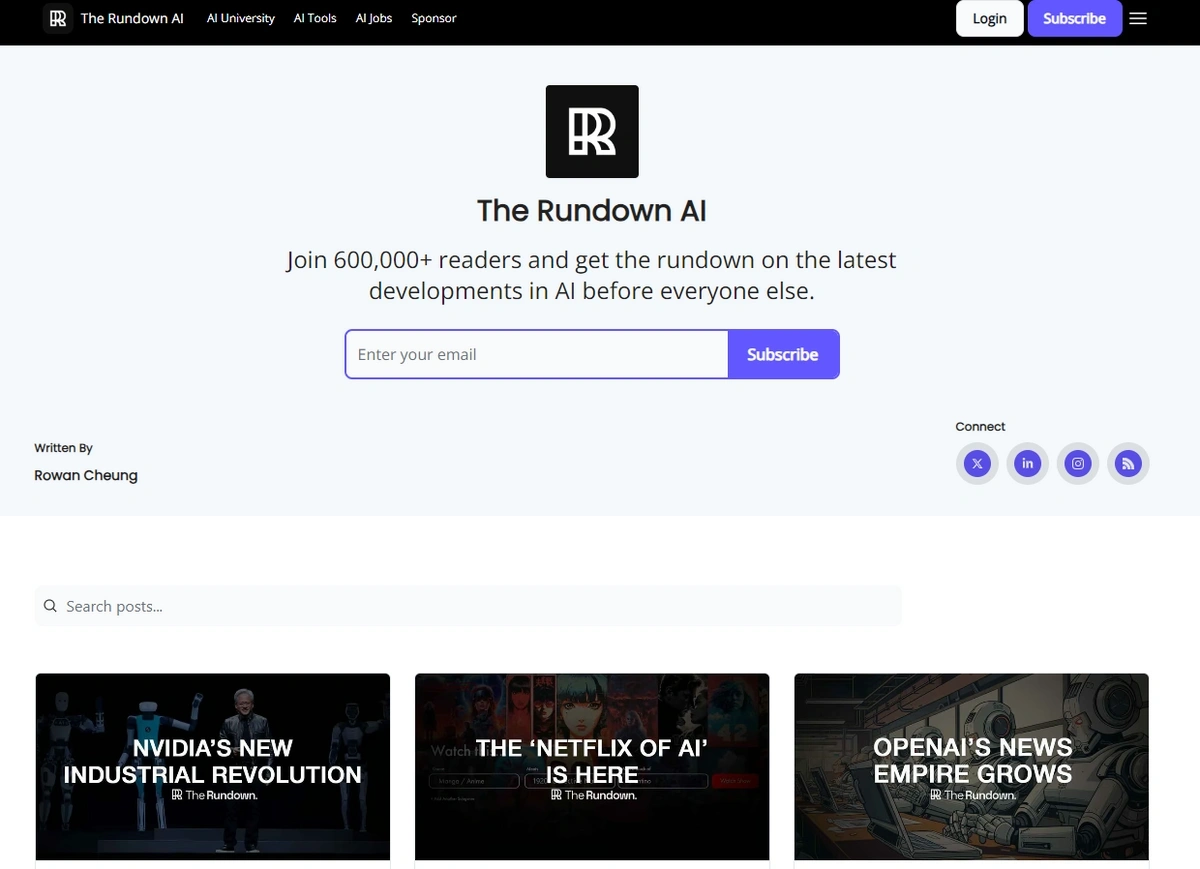
Task: Open AI Jobs in navigation
Action: tap(374, 18)
